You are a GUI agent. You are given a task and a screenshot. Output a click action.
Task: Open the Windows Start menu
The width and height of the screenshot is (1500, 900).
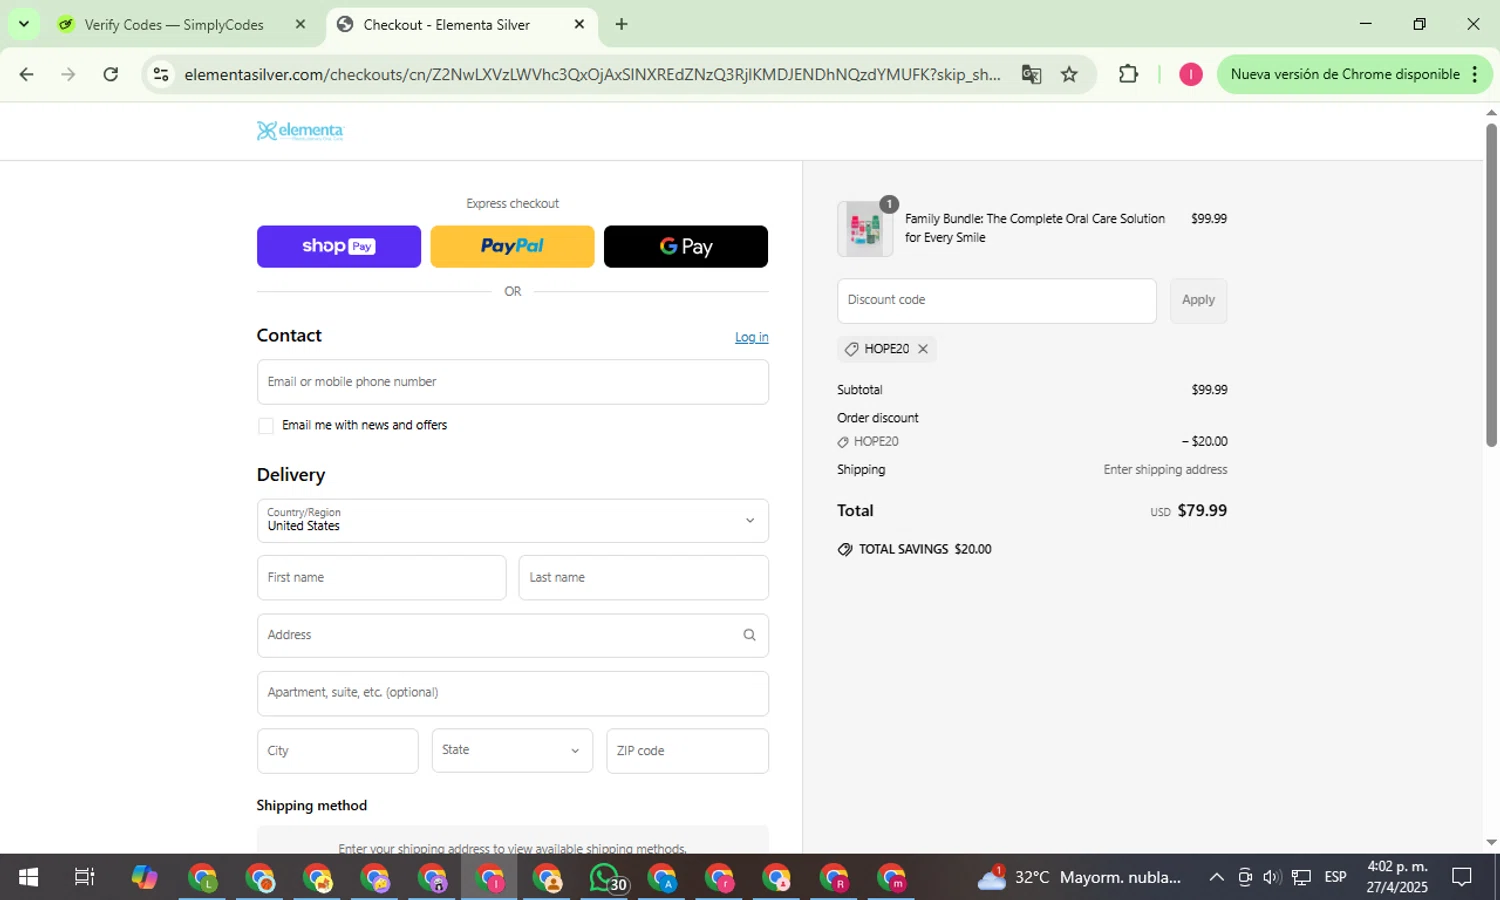(28, 877)
